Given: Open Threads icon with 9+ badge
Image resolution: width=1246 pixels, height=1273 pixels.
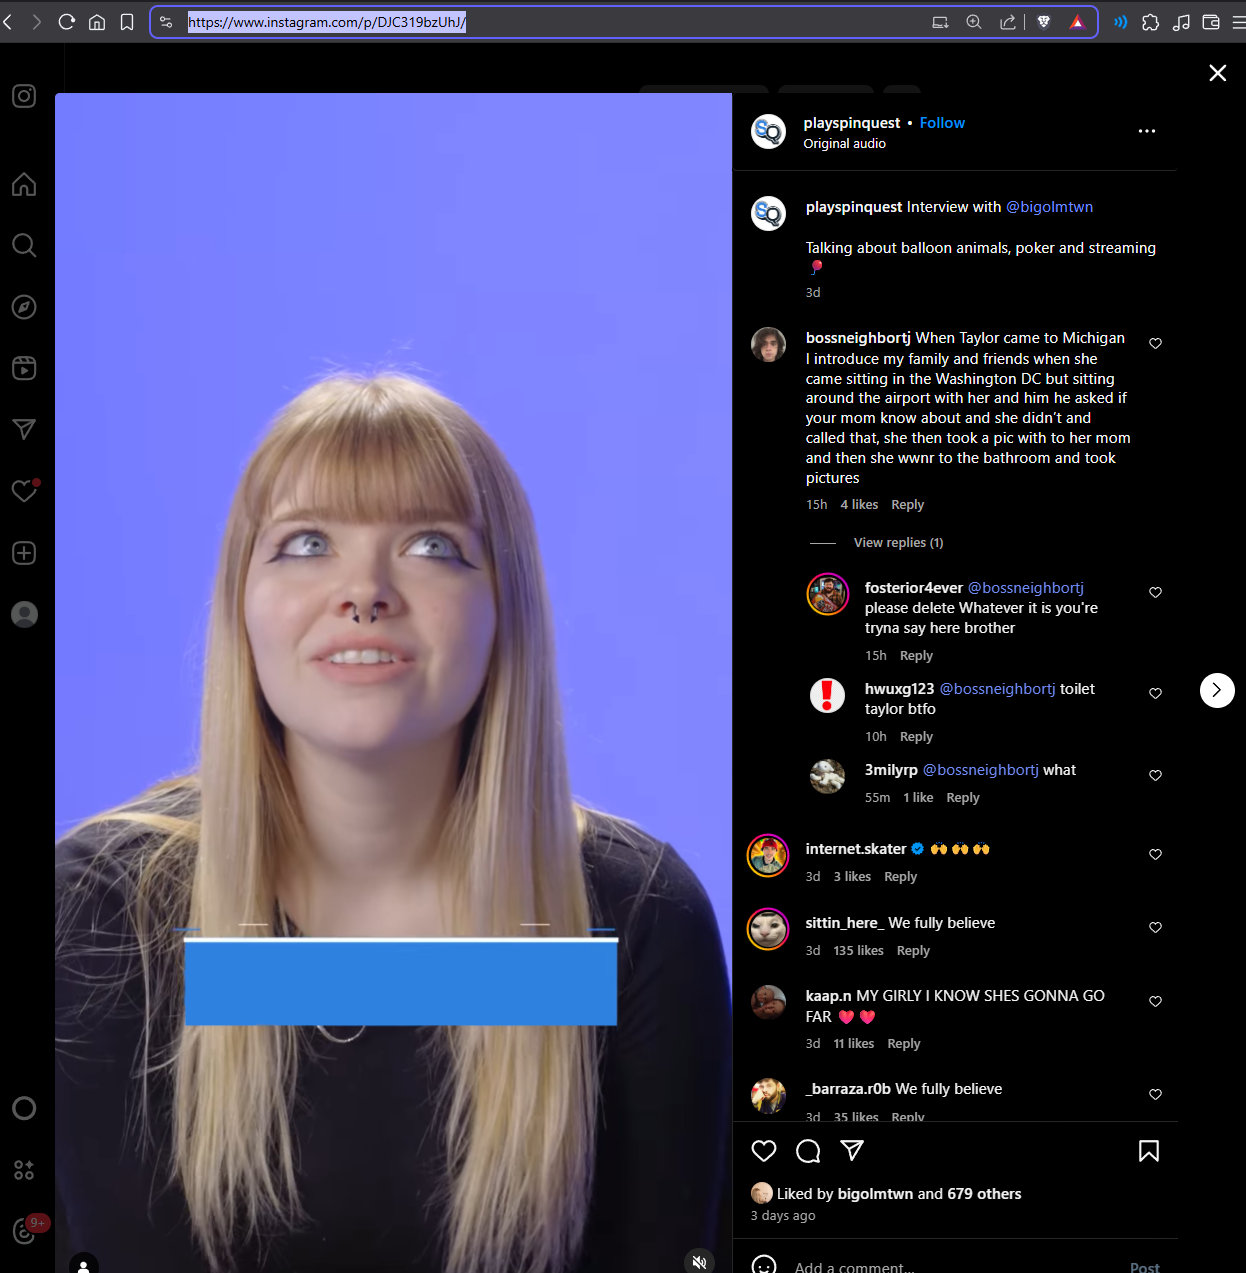Looking at the screenshot, I should coord(26,1231).
